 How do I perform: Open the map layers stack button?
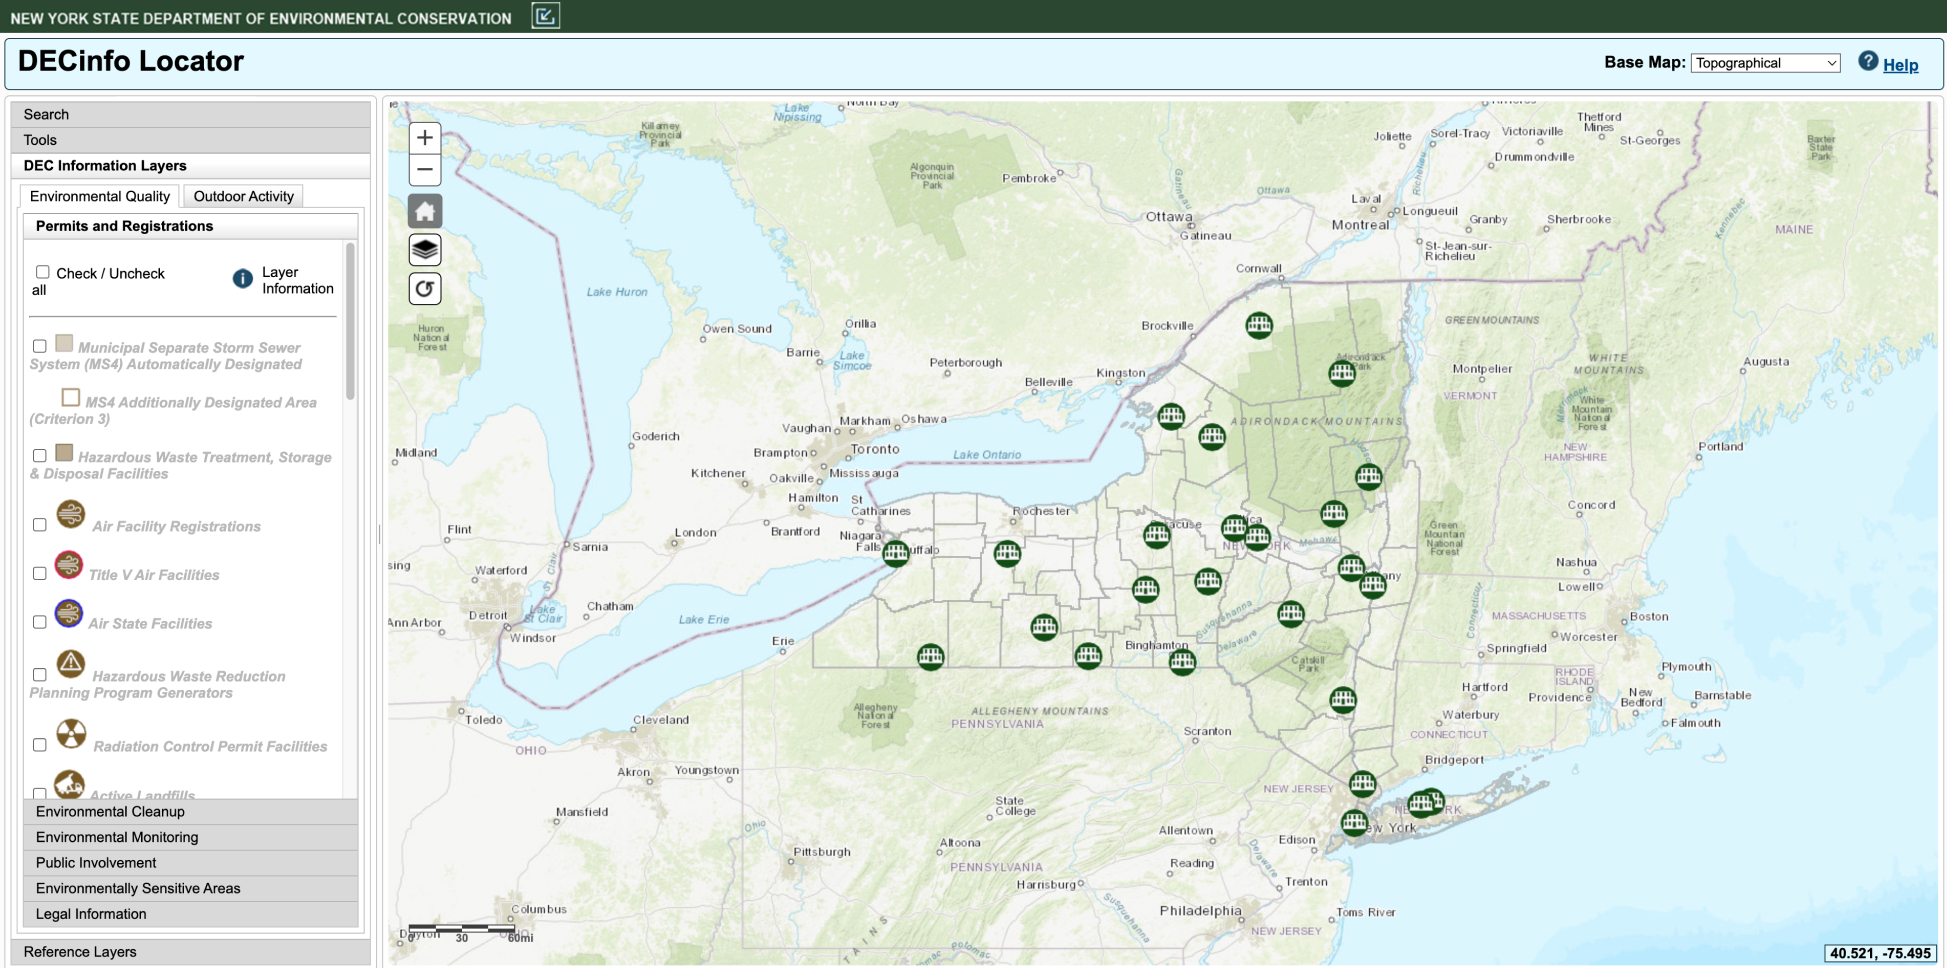425,249
